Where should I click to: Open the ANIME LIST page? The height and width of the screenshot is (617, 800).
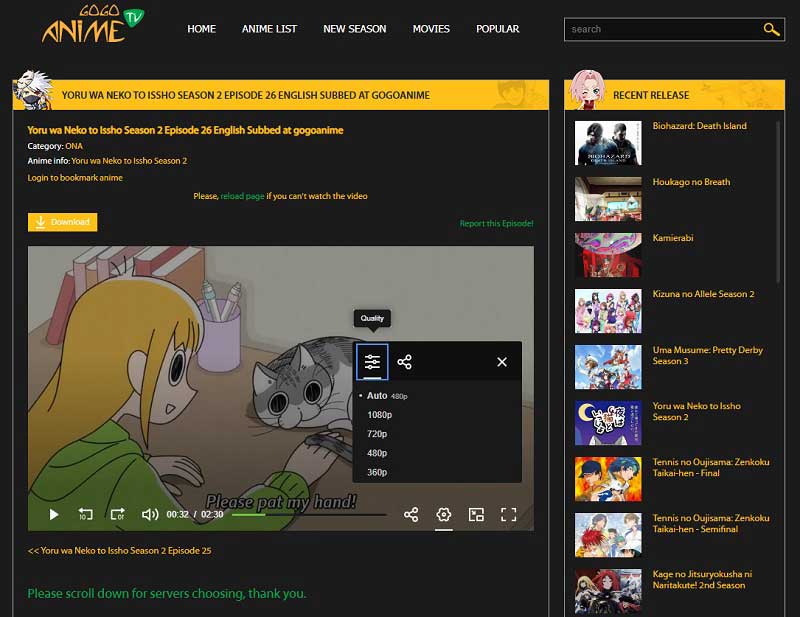269,29
